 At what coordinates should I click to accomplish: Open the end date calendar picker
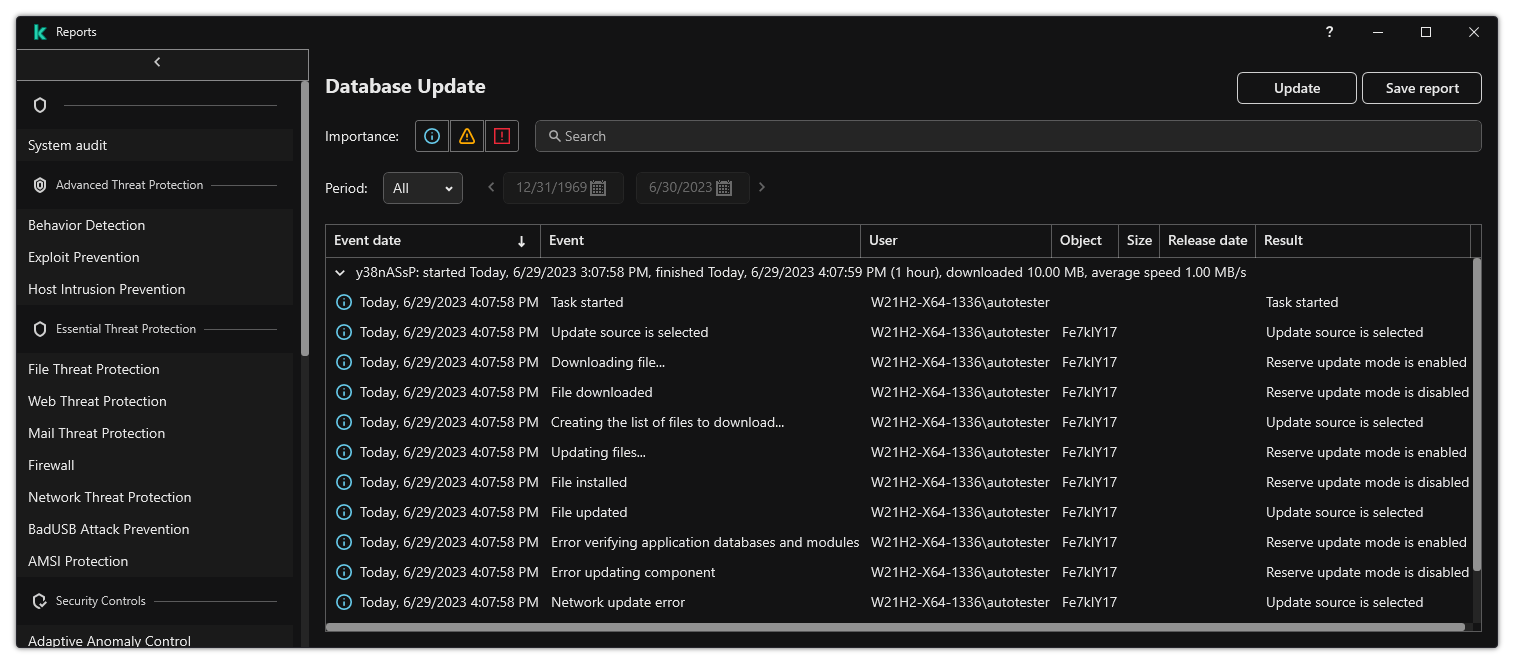pos(737,187)
